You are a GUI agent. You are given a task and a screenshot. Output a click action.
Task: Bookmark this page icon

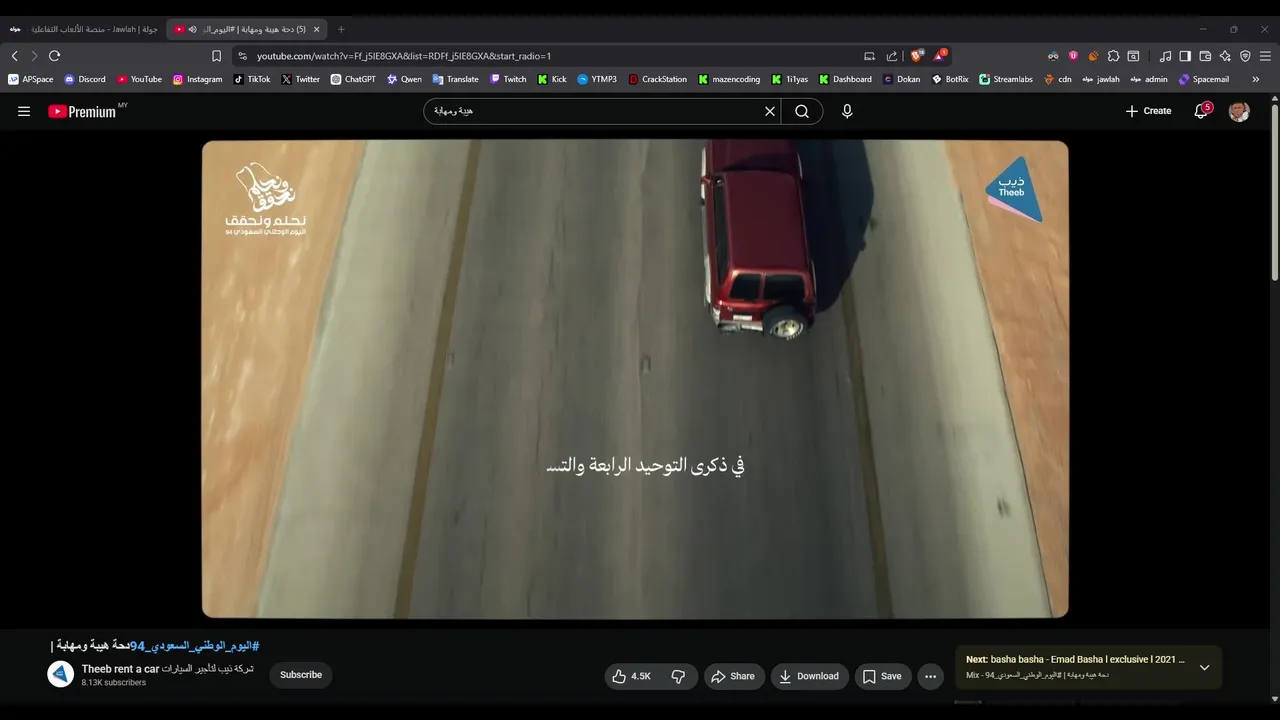(x=216, y=56)
